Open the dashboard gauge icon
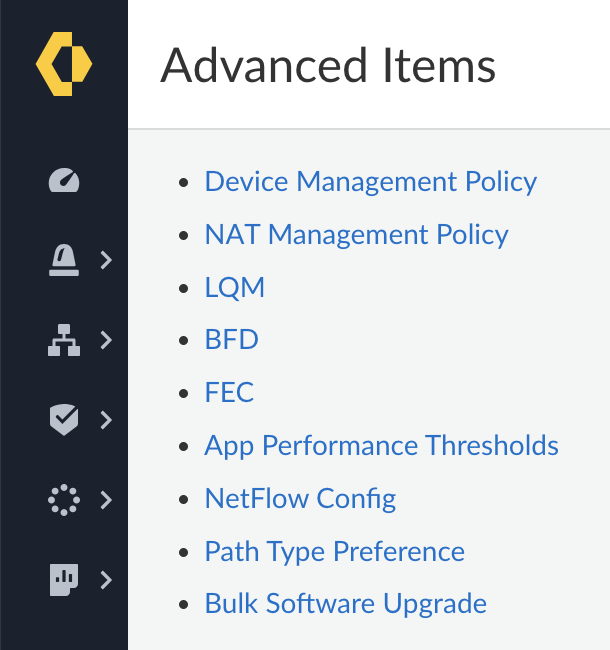This screenshot has width=610, height=650. pos(64,181)
